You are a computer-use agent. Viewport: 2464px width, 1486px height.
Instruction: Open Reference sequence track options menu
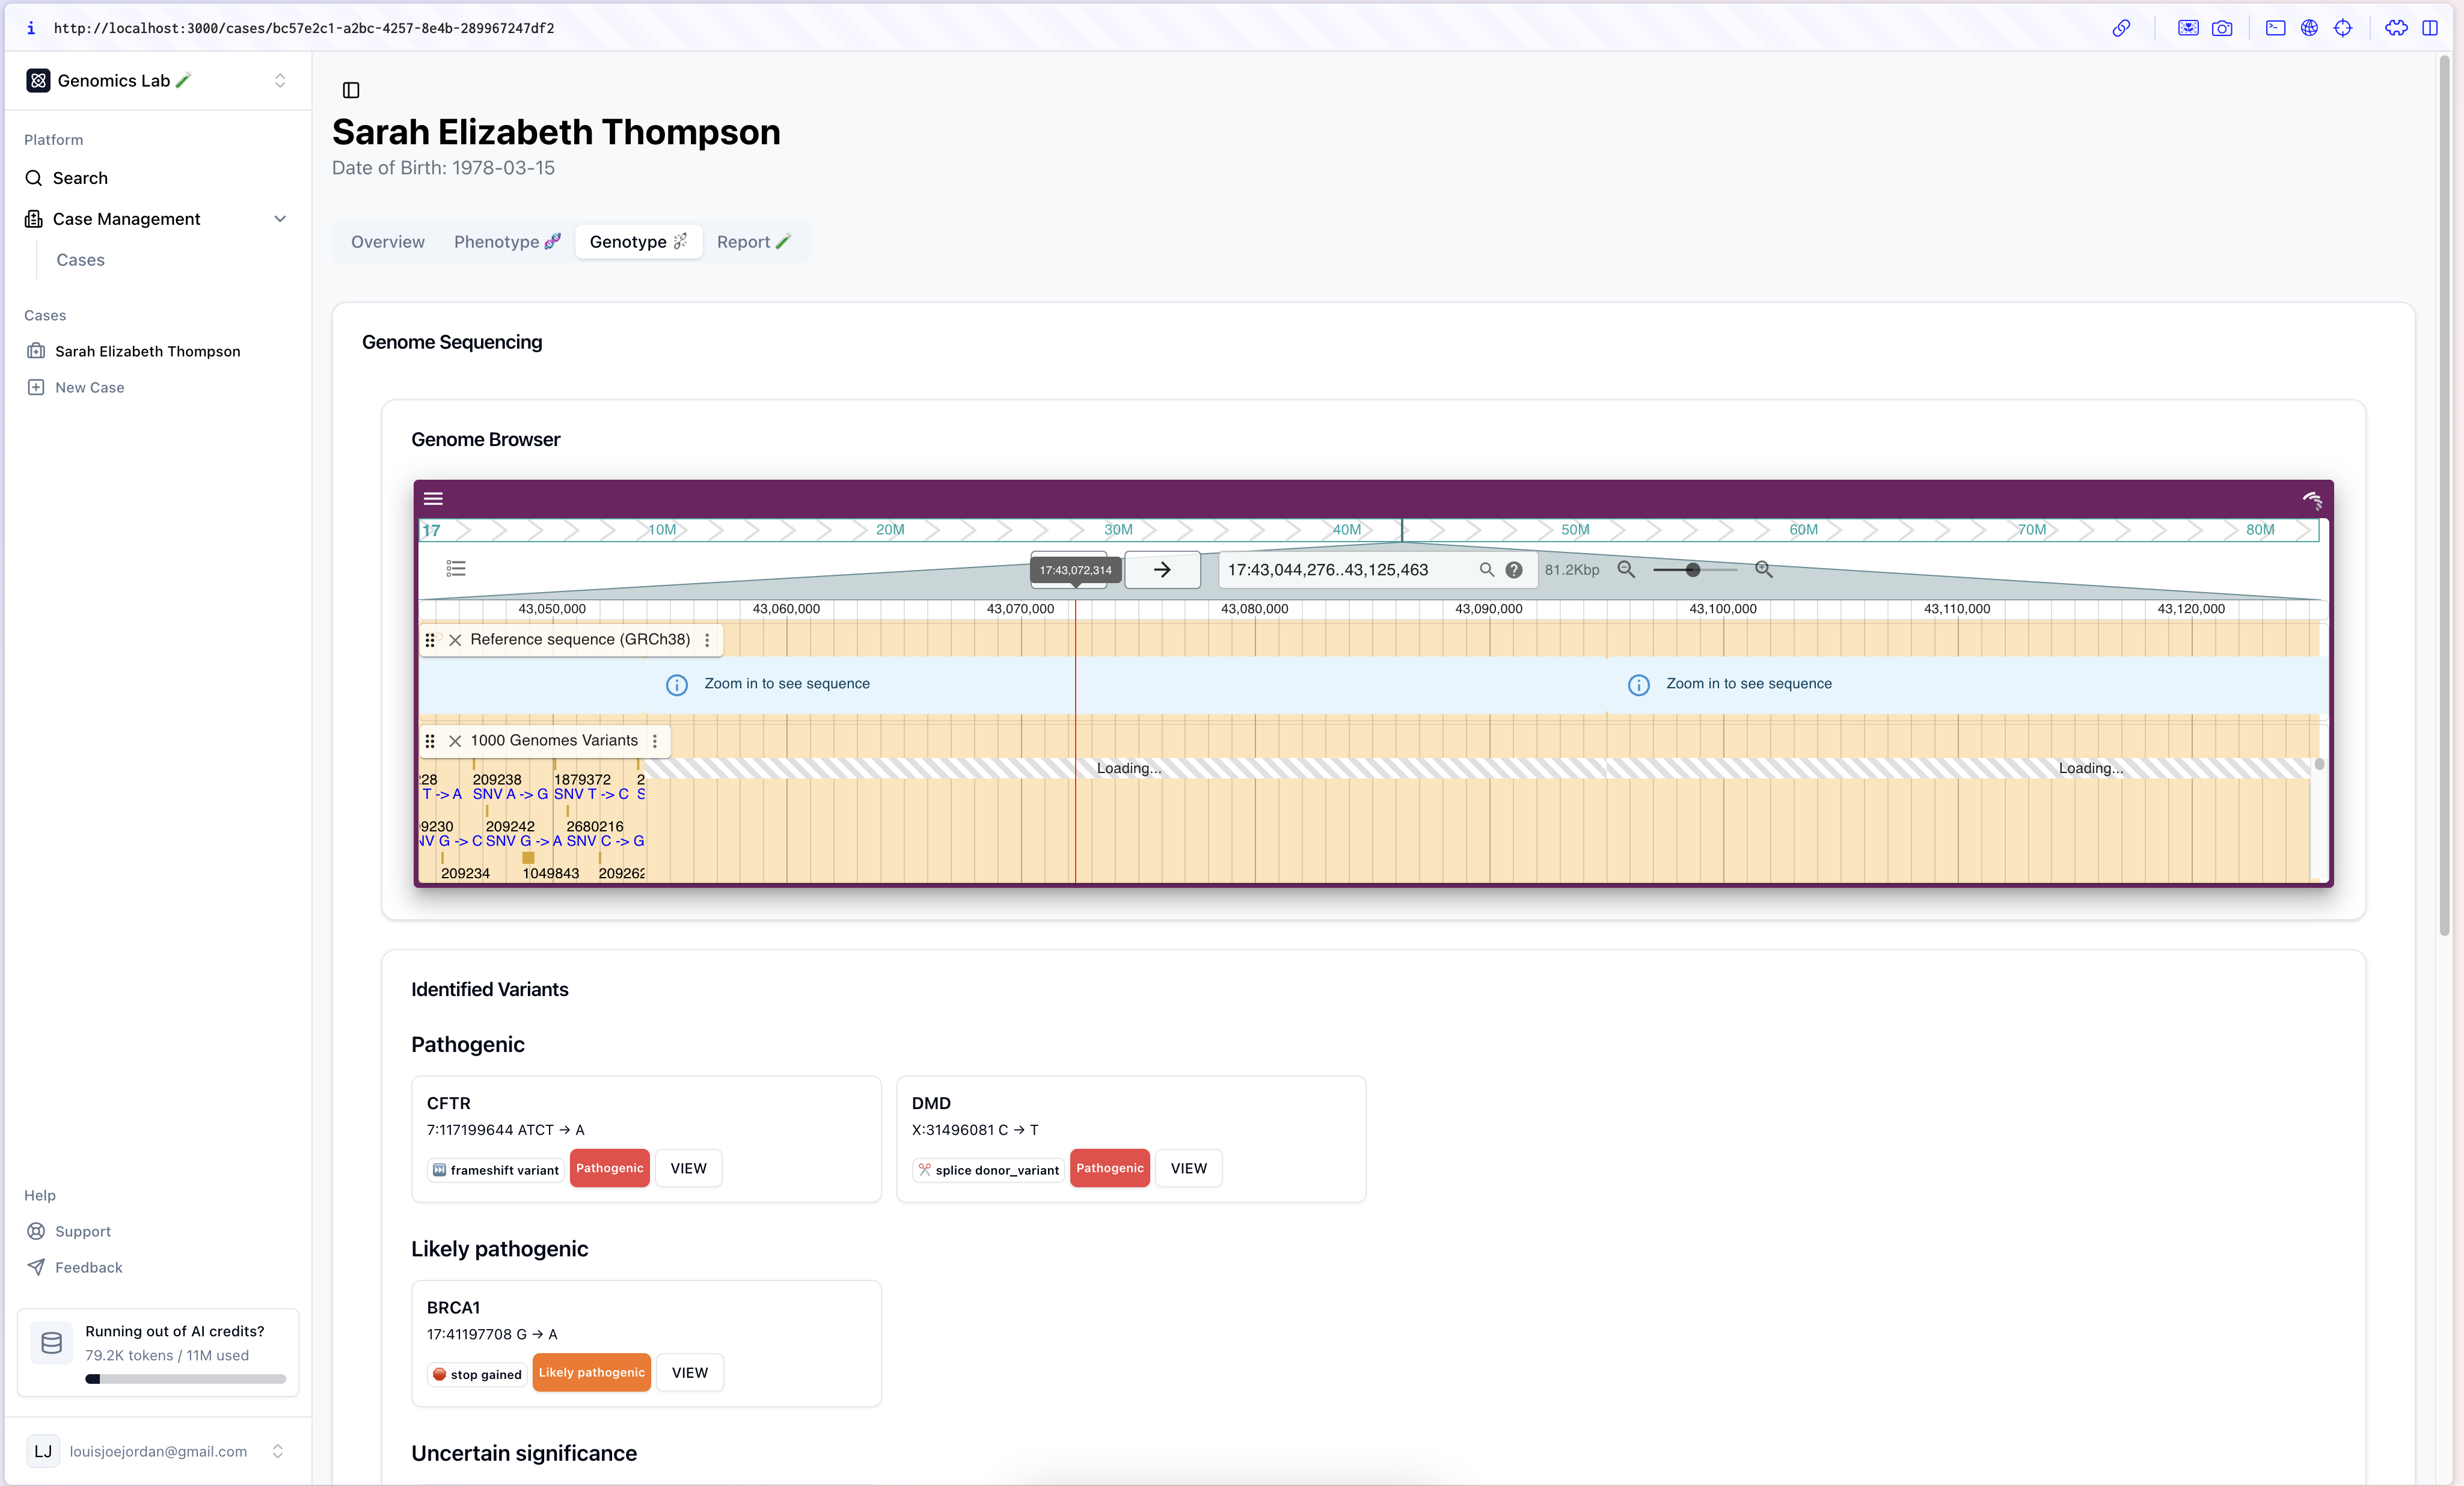(707, 640)
